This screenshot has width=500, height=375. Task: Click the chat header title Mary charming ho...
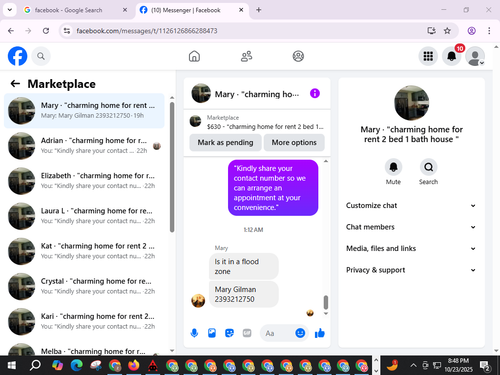(x=257, y=94)
